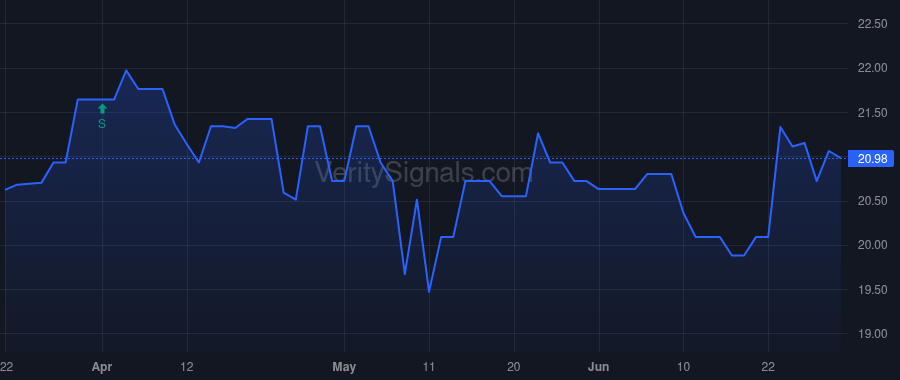This screenshot has width=900, height=380.
Task: Click the green S signal arrow marker
Action: tap(102, 108)
